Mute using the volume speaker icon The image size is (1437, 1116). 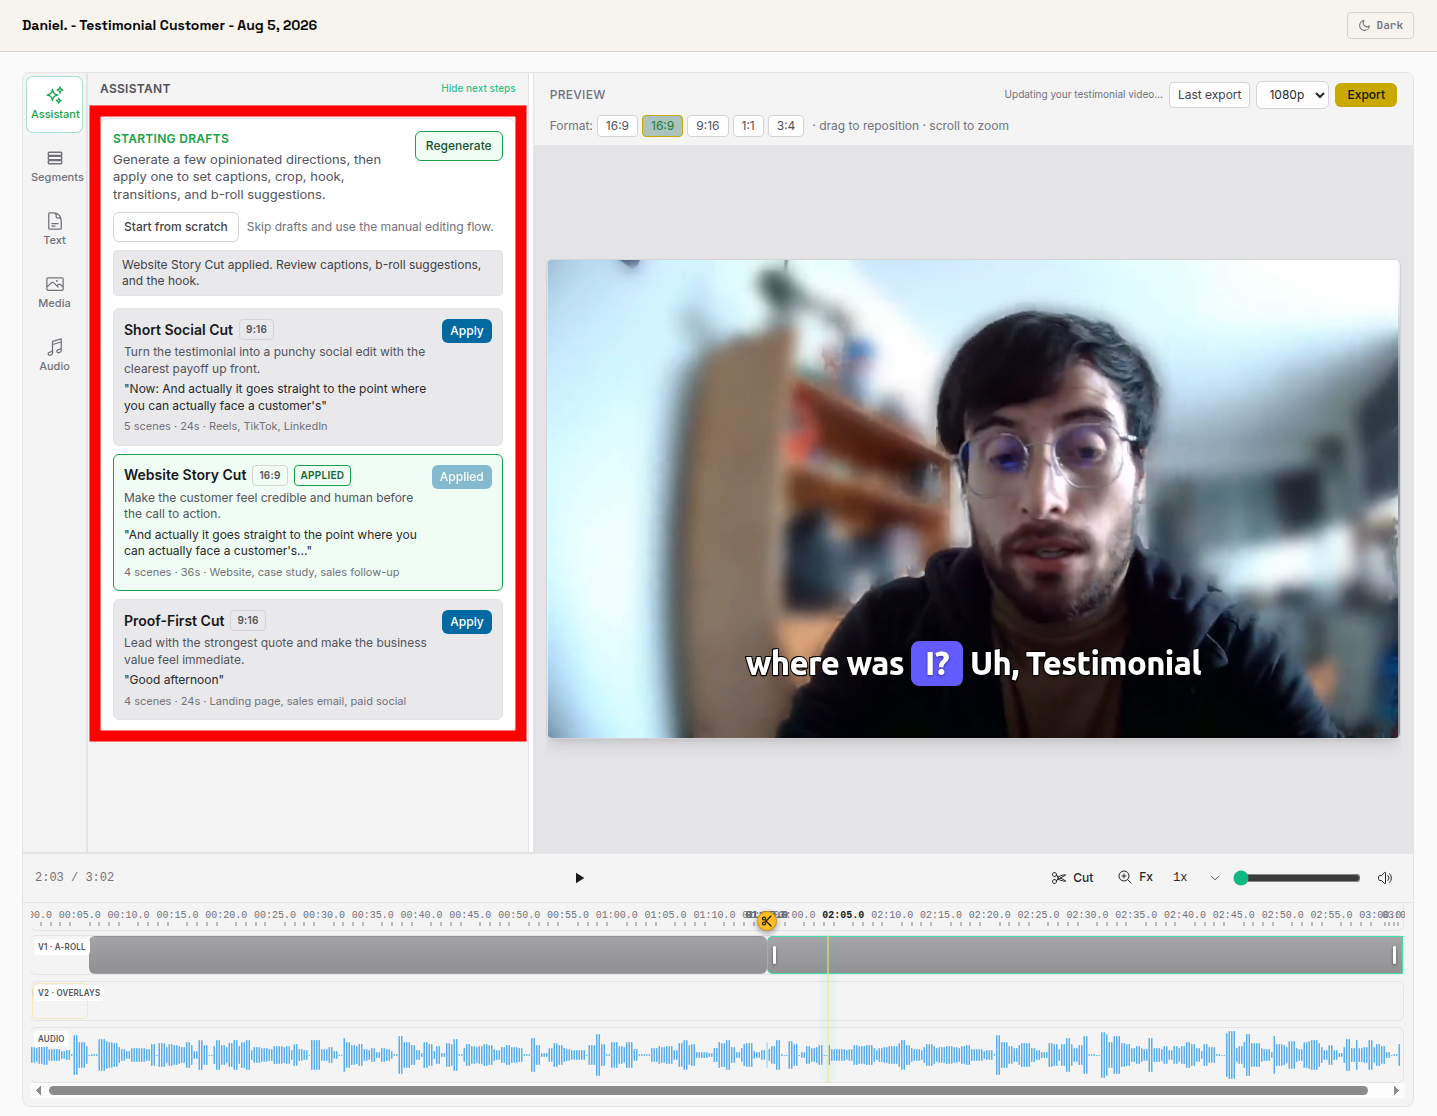pos(1385,878)
